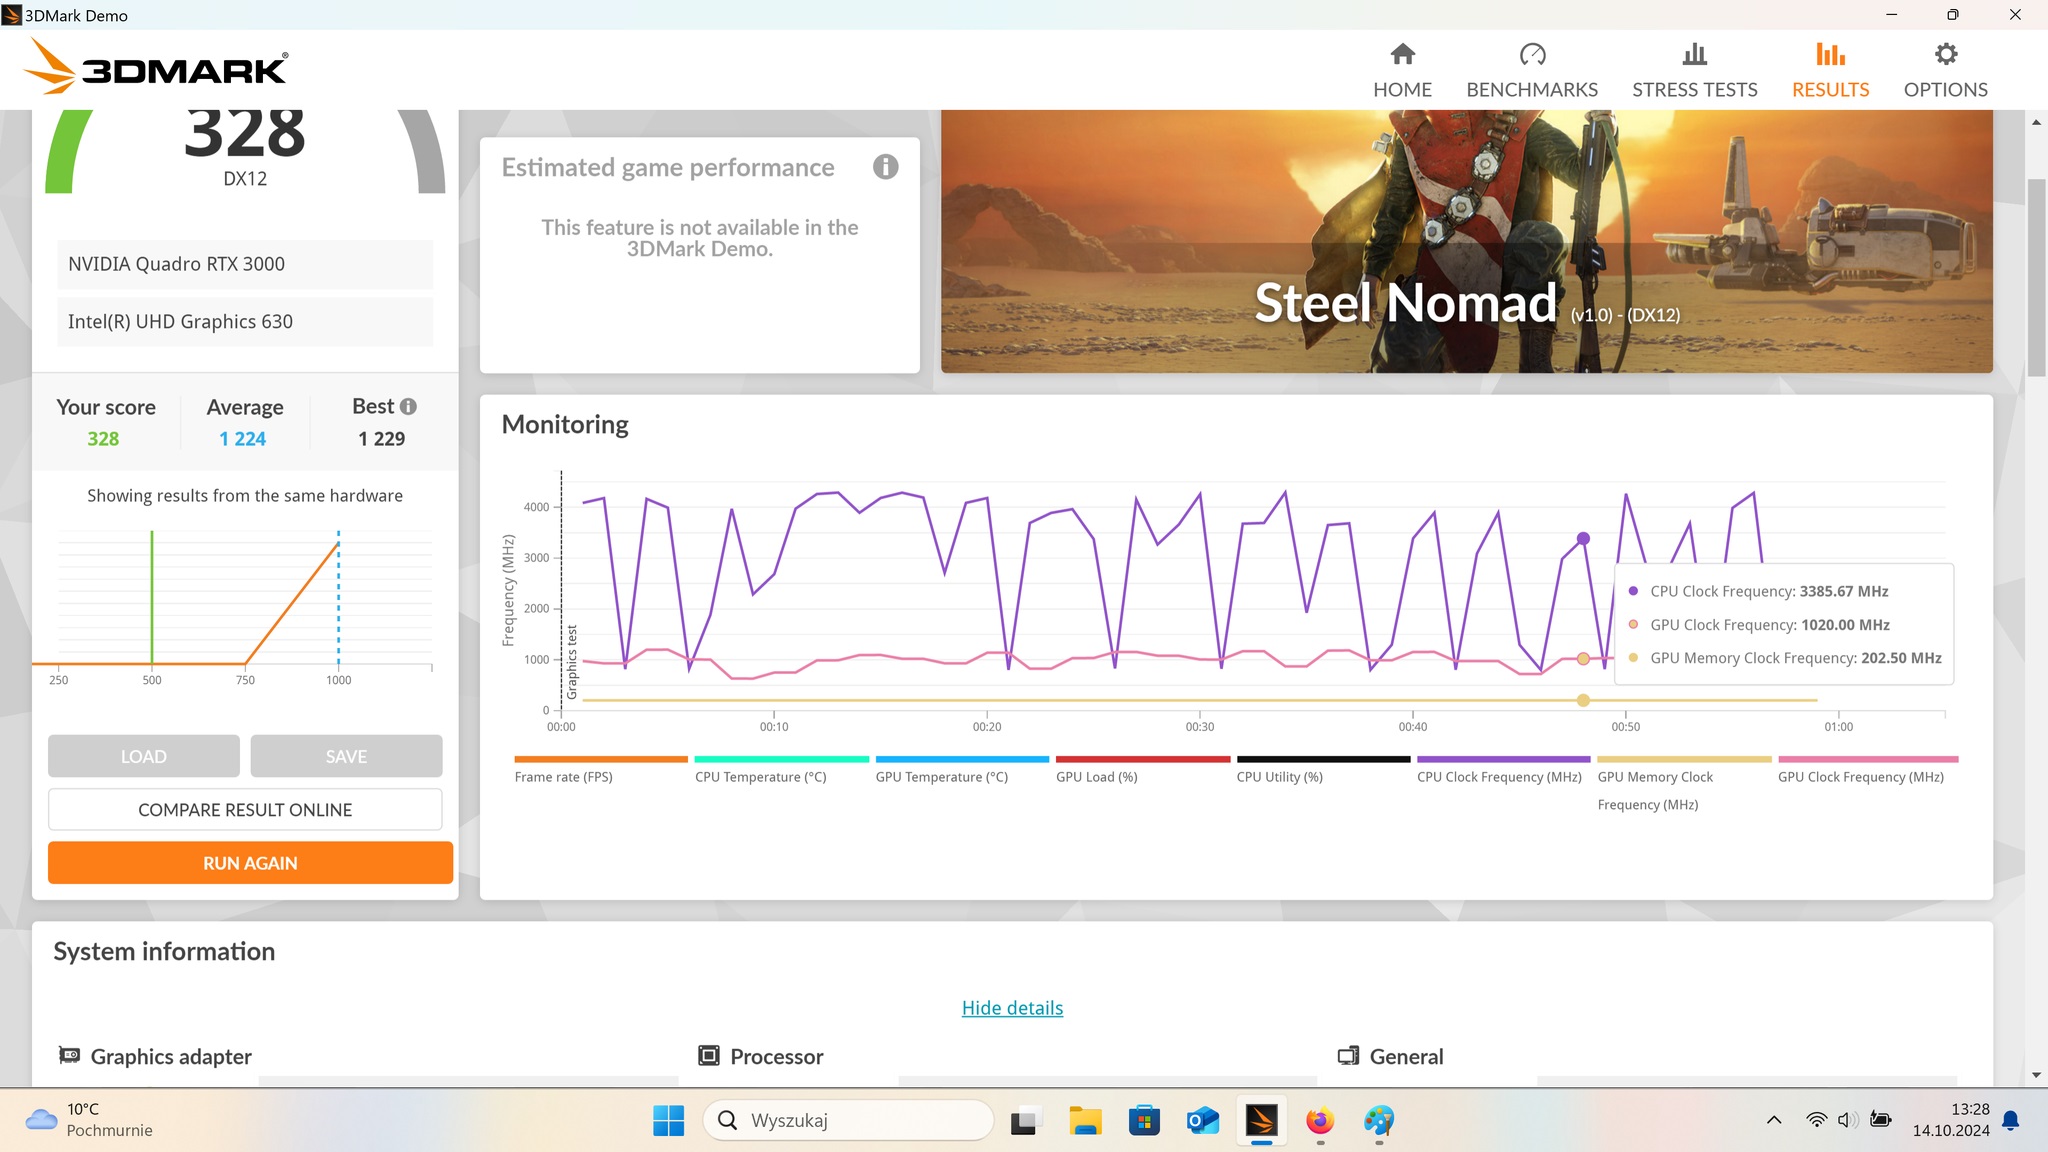
Task: Click the 3DMark taskbar icon
Action: tap(1261, 1120)
